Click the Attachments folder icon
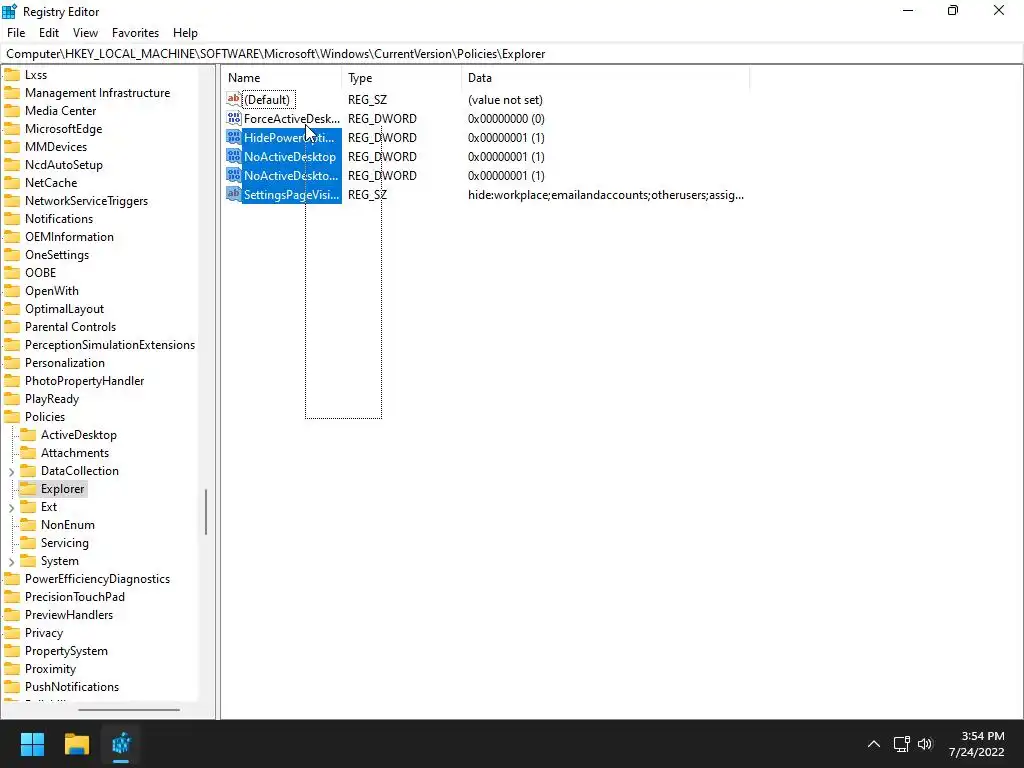This screenshot has height=768, width=1024. [28, 453]
